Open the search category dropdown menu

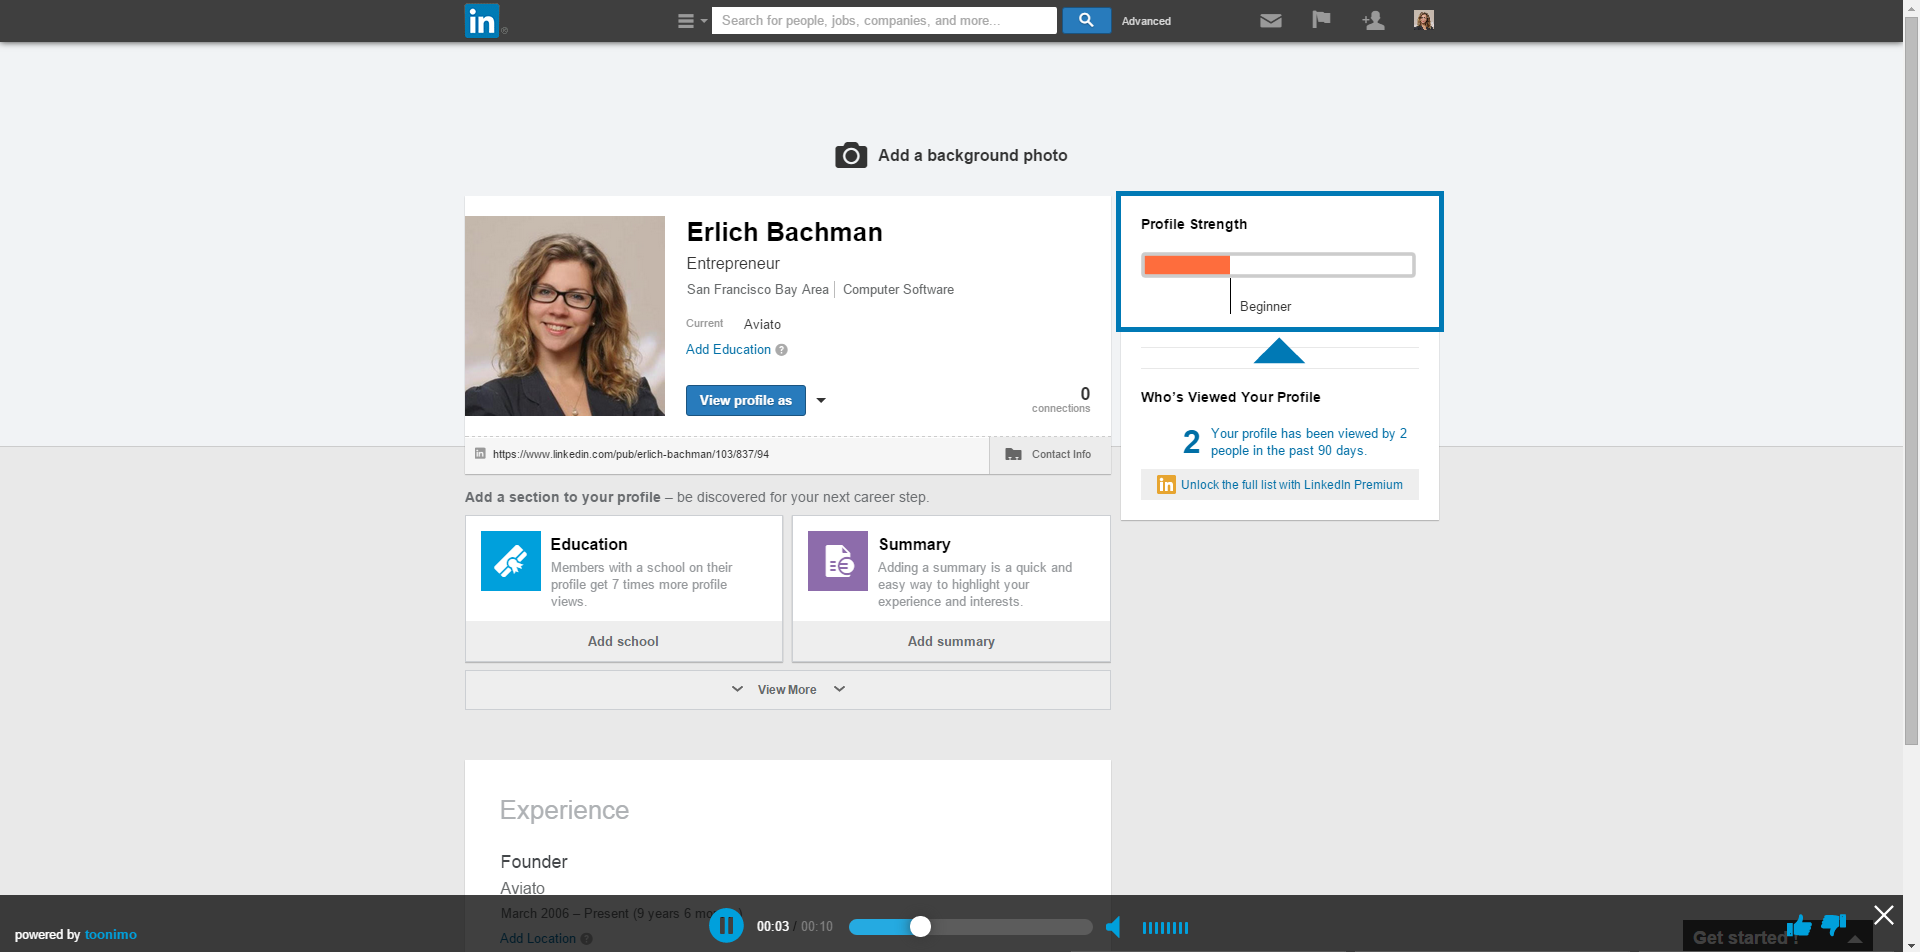[692, 20]
